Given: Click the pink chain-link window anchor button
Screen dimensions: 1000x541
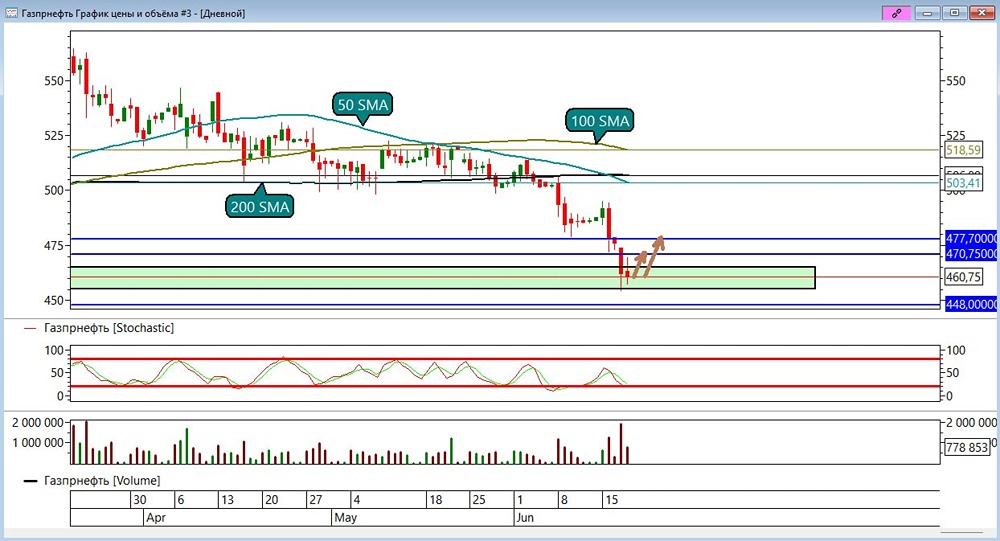Looking at the screenshot, I should tap(896, 13).
